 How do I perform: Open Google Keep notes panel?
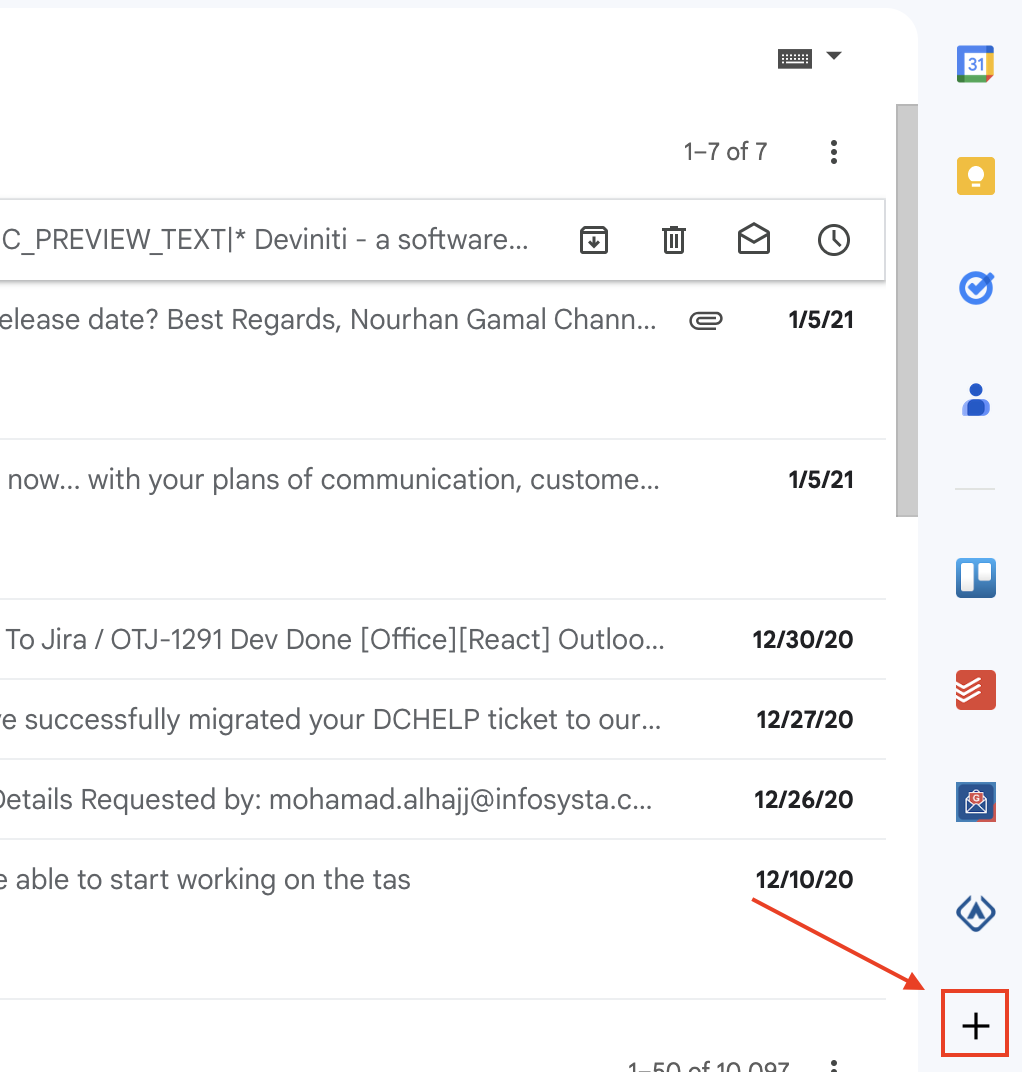coord(975,174)
